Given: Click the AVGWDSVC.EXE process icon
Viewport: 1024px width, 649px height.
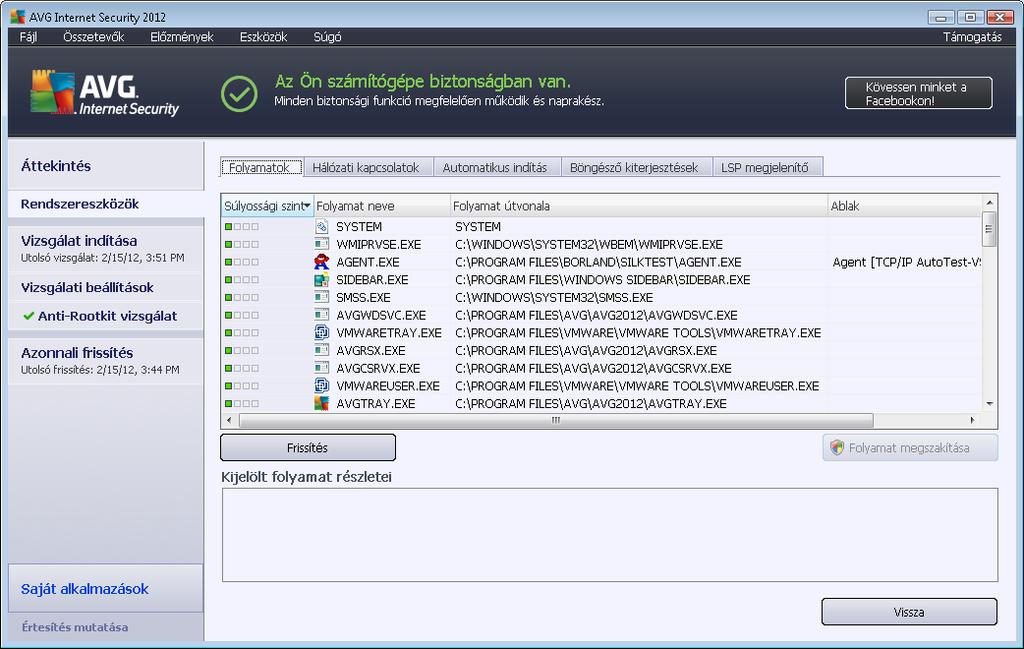Looking at the screenshot, I should tap(321, 315).
